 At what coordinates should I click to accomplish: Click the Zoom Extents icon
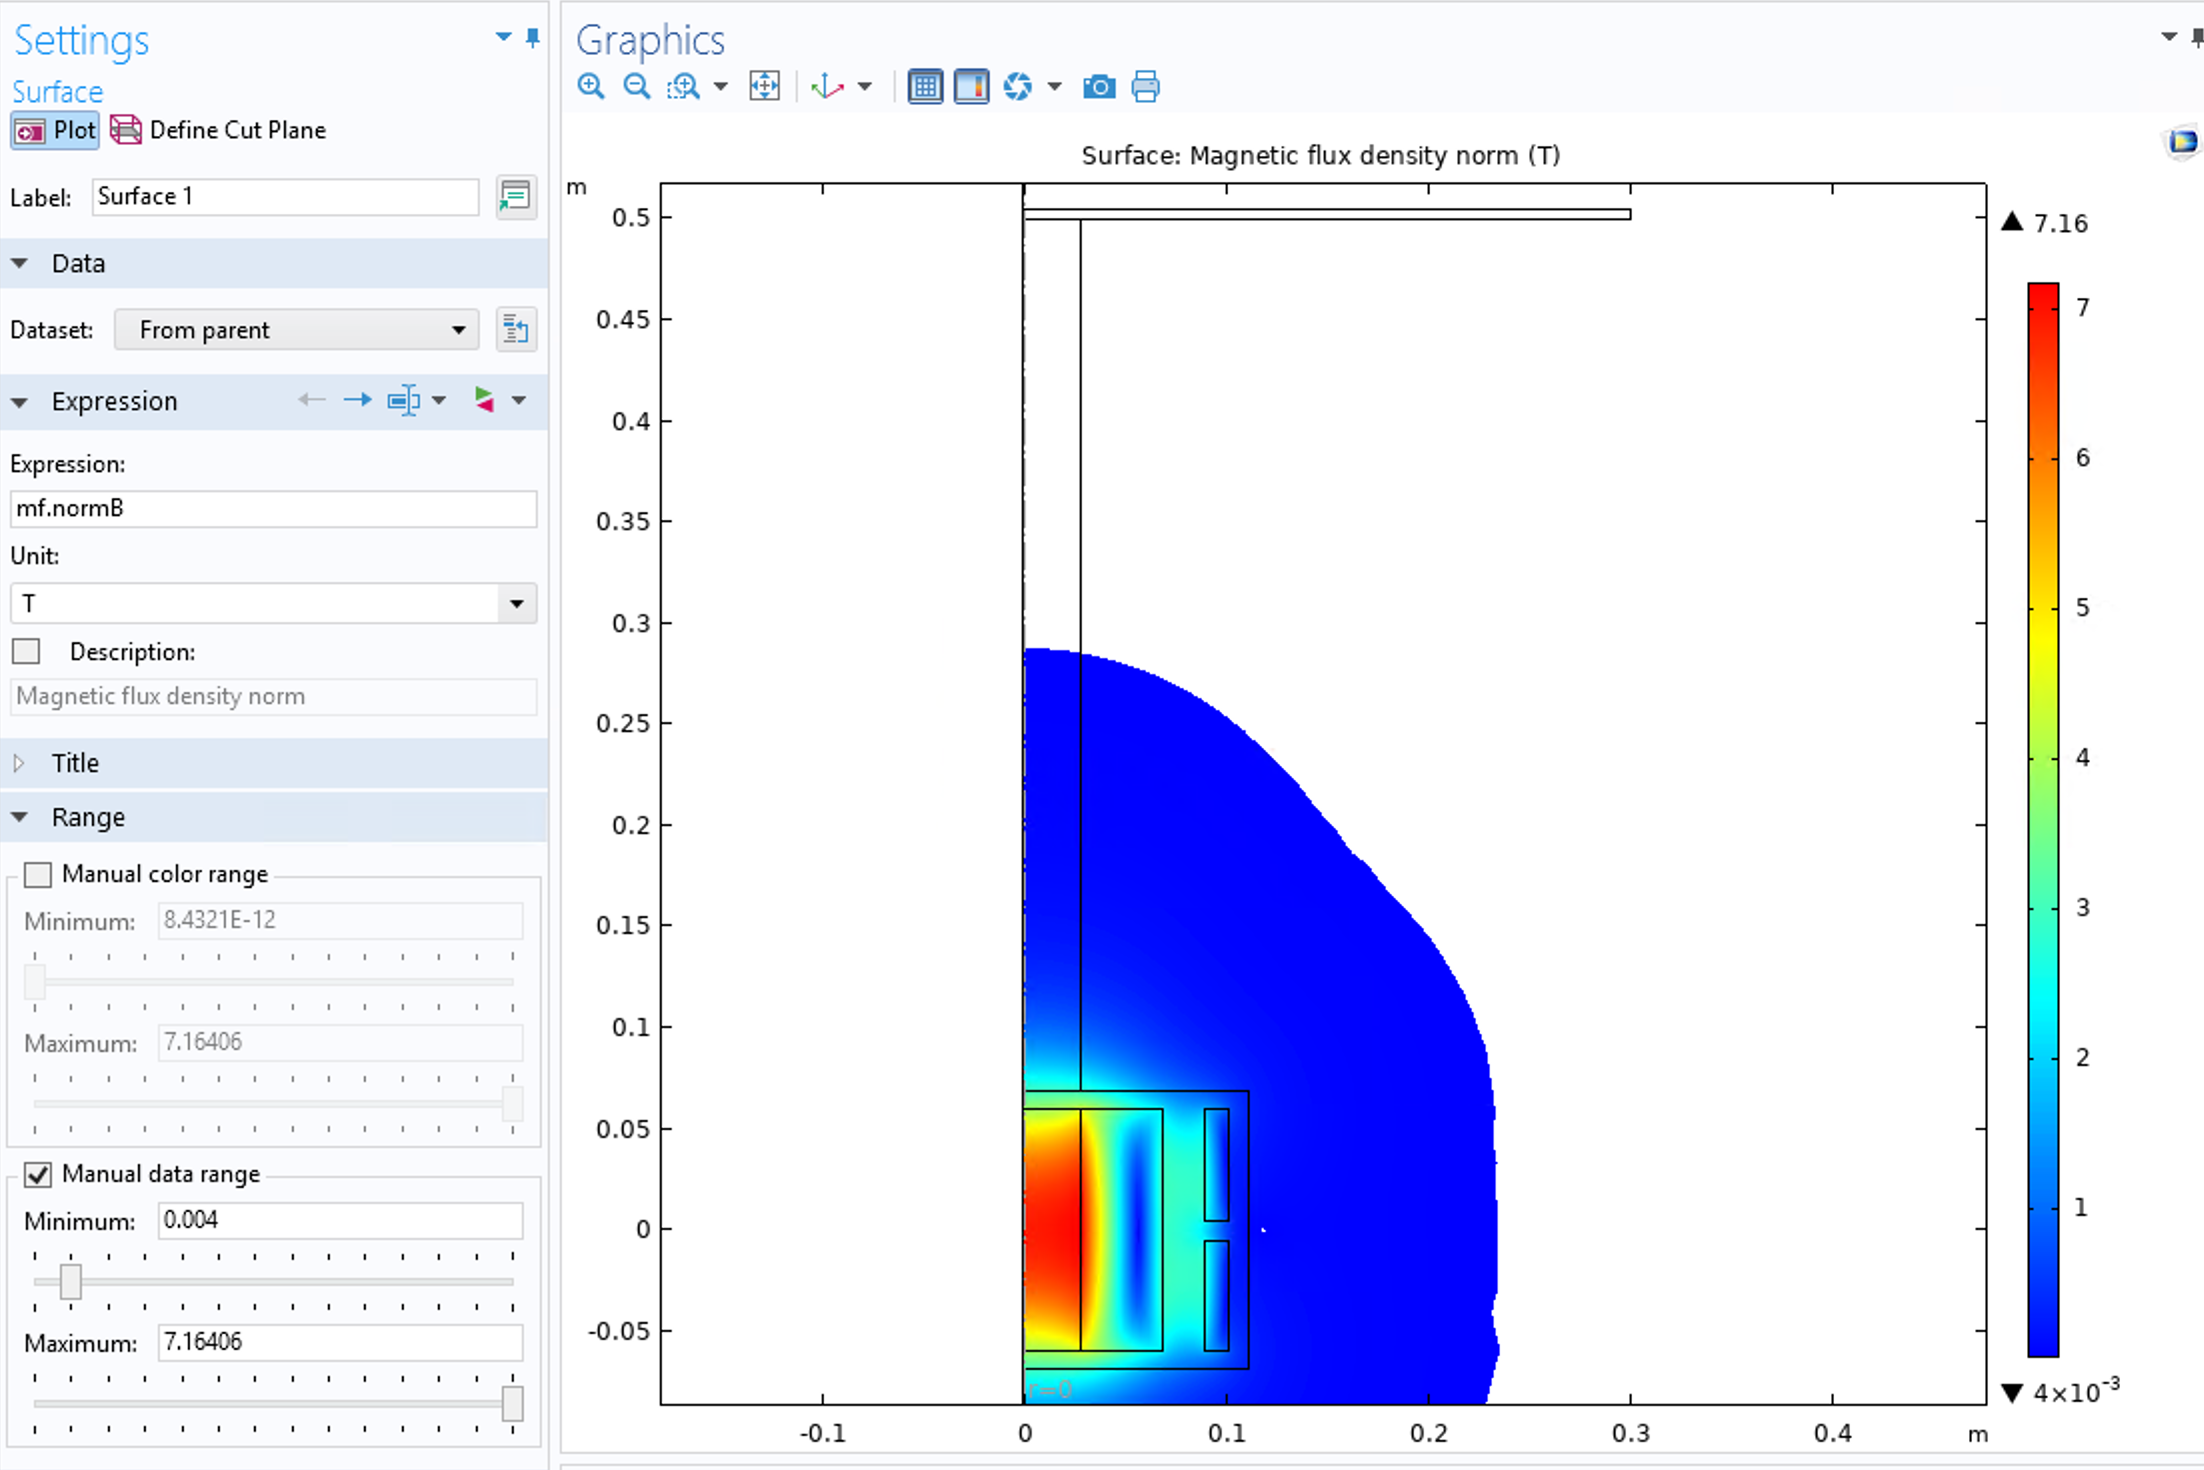pyautogui.click(x=764, y=87)
